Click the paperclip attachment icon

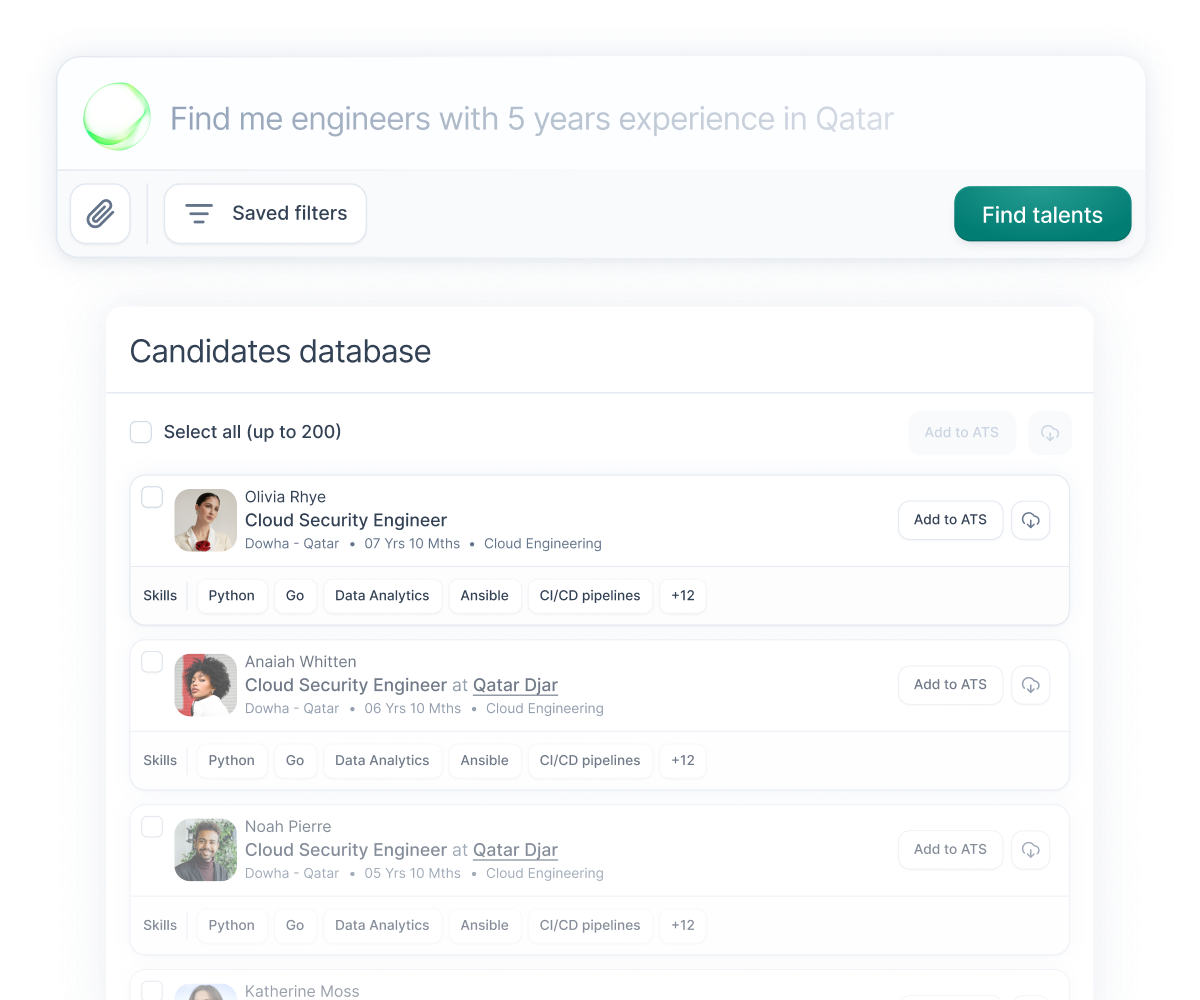coord(100,213)
